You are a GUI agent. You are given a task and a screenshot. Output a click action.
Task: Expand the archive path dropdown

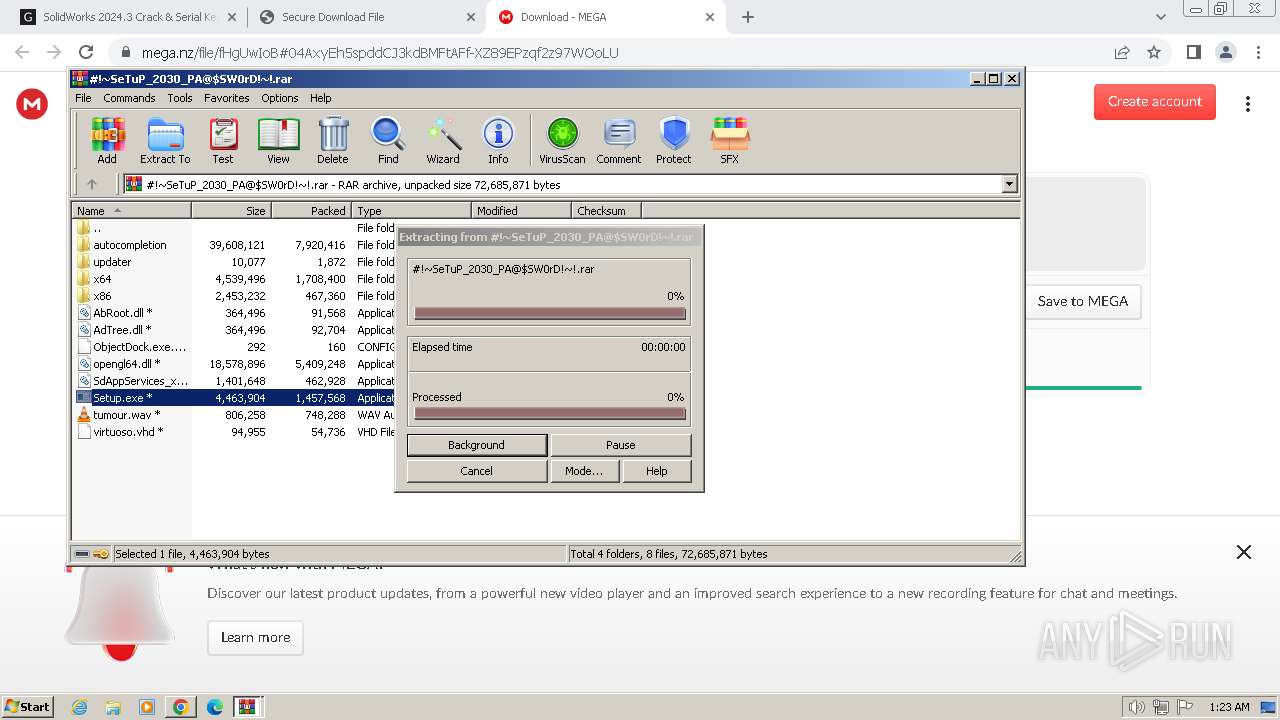[x=1009, y=184]
